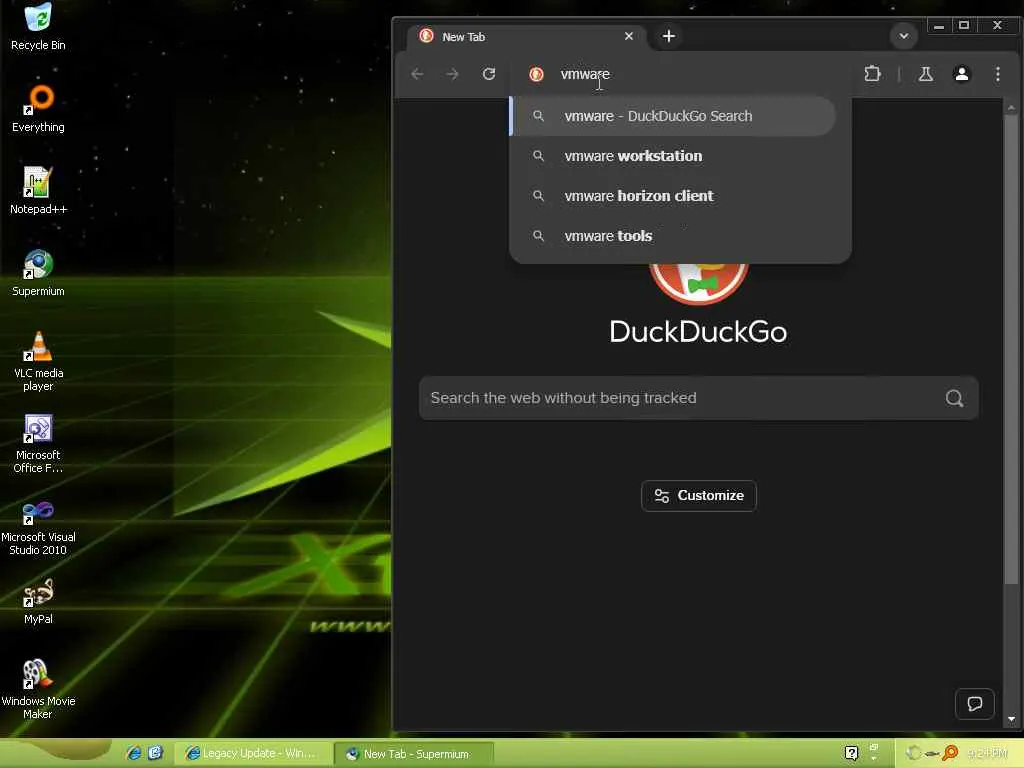Switch to New Tab - Supermium taskbar button

point(414,754)
